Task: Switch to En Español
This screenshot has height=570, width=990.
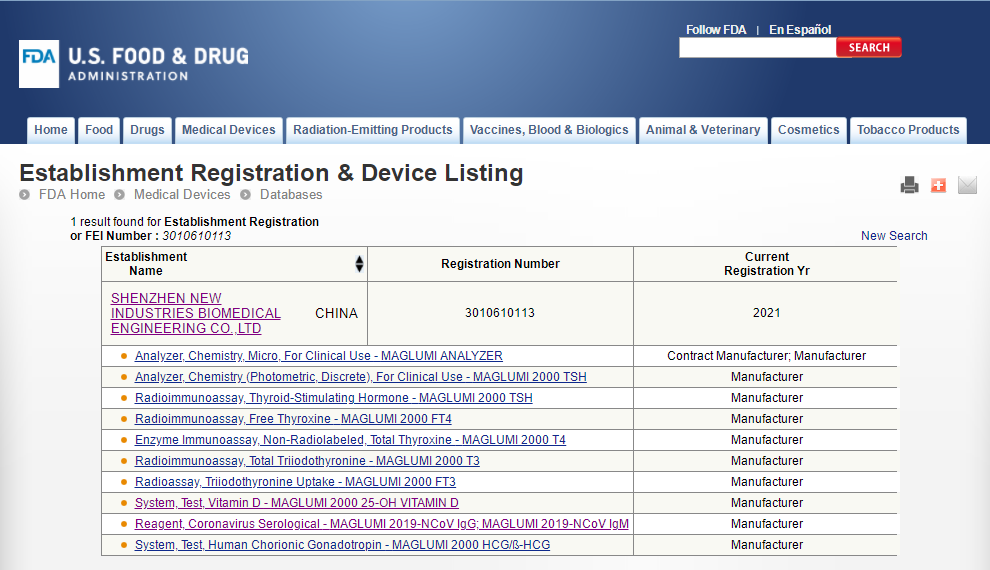Action: click(x=800, y=30)
